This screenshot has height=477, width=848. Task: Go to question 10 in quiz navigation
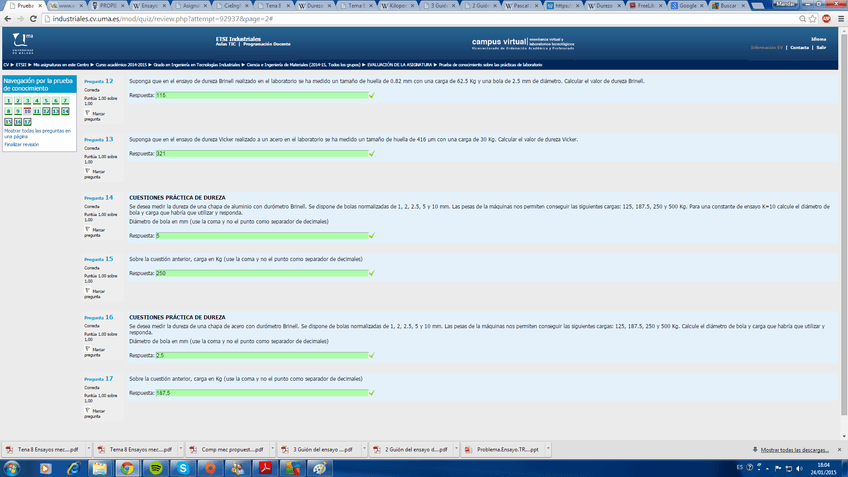[x=27, y=111]
